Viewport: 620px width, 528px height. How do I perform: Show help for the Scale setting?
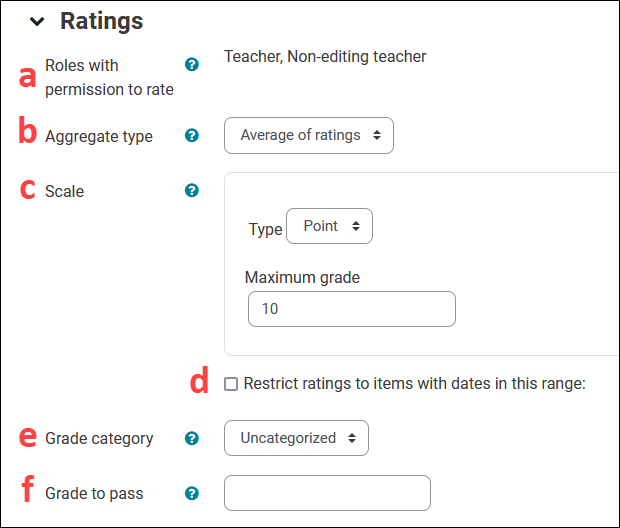[192, 190]
